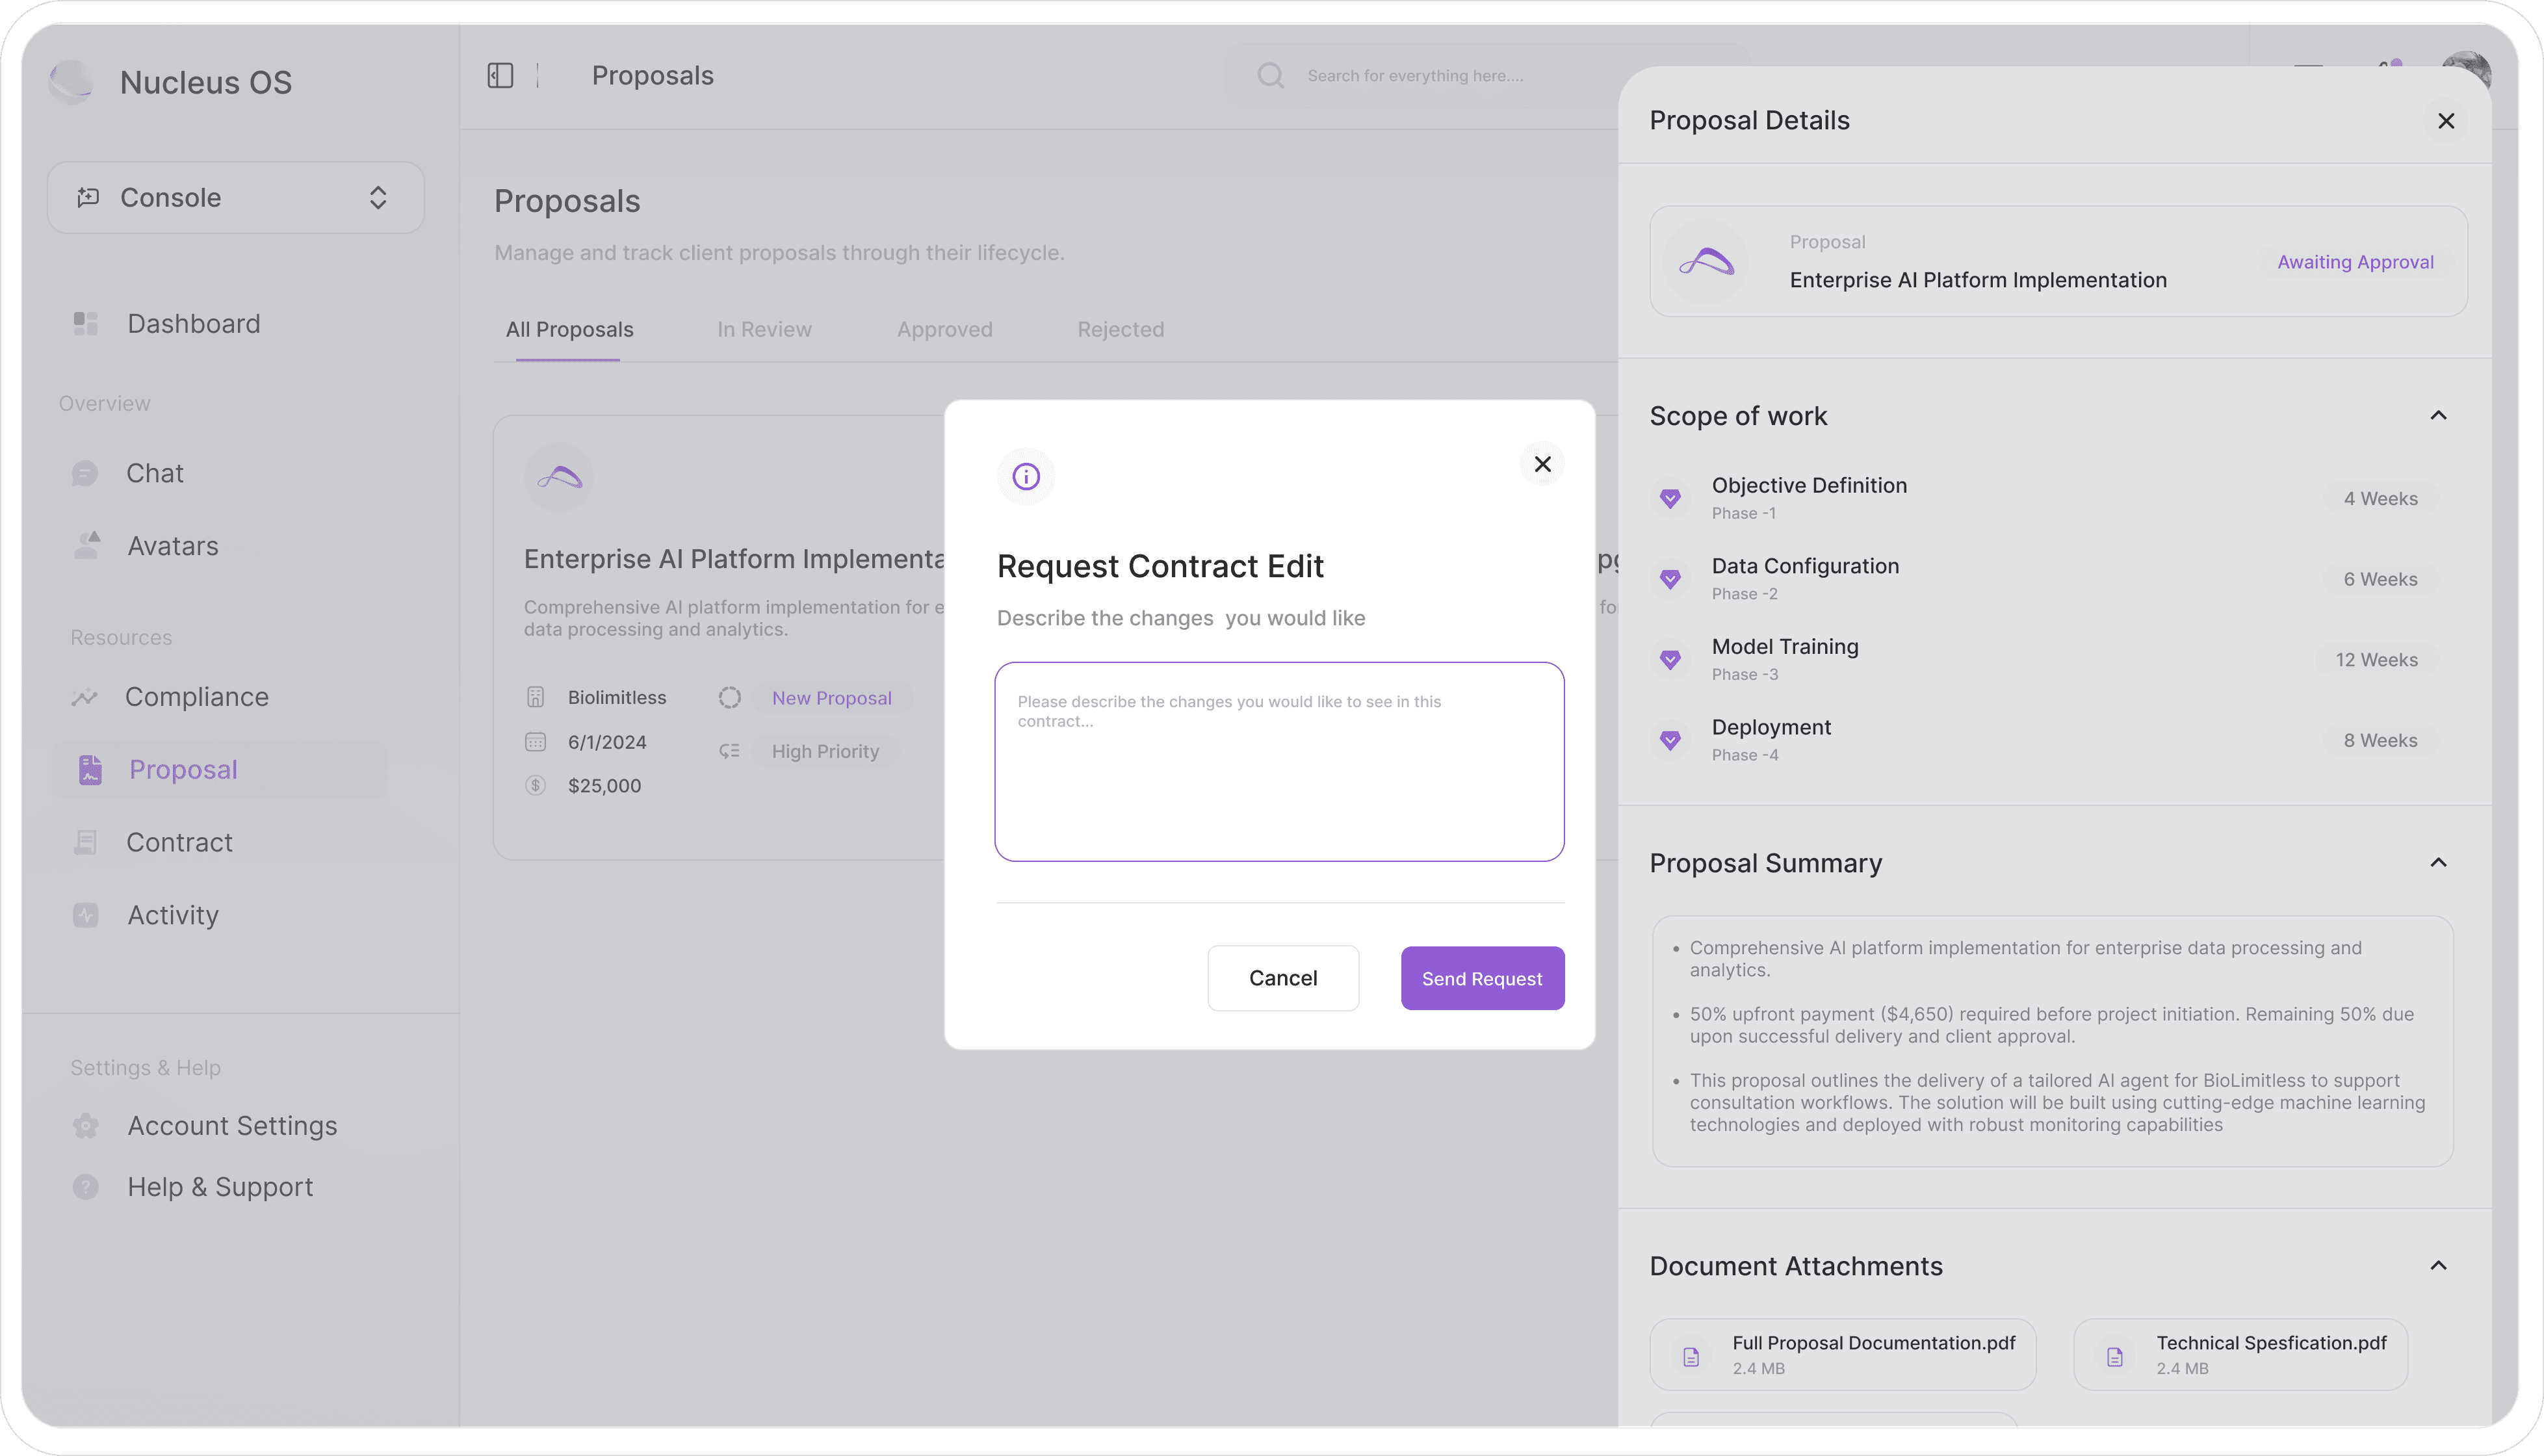
Task: Click the search magnifier icon
Action: 1270,76
